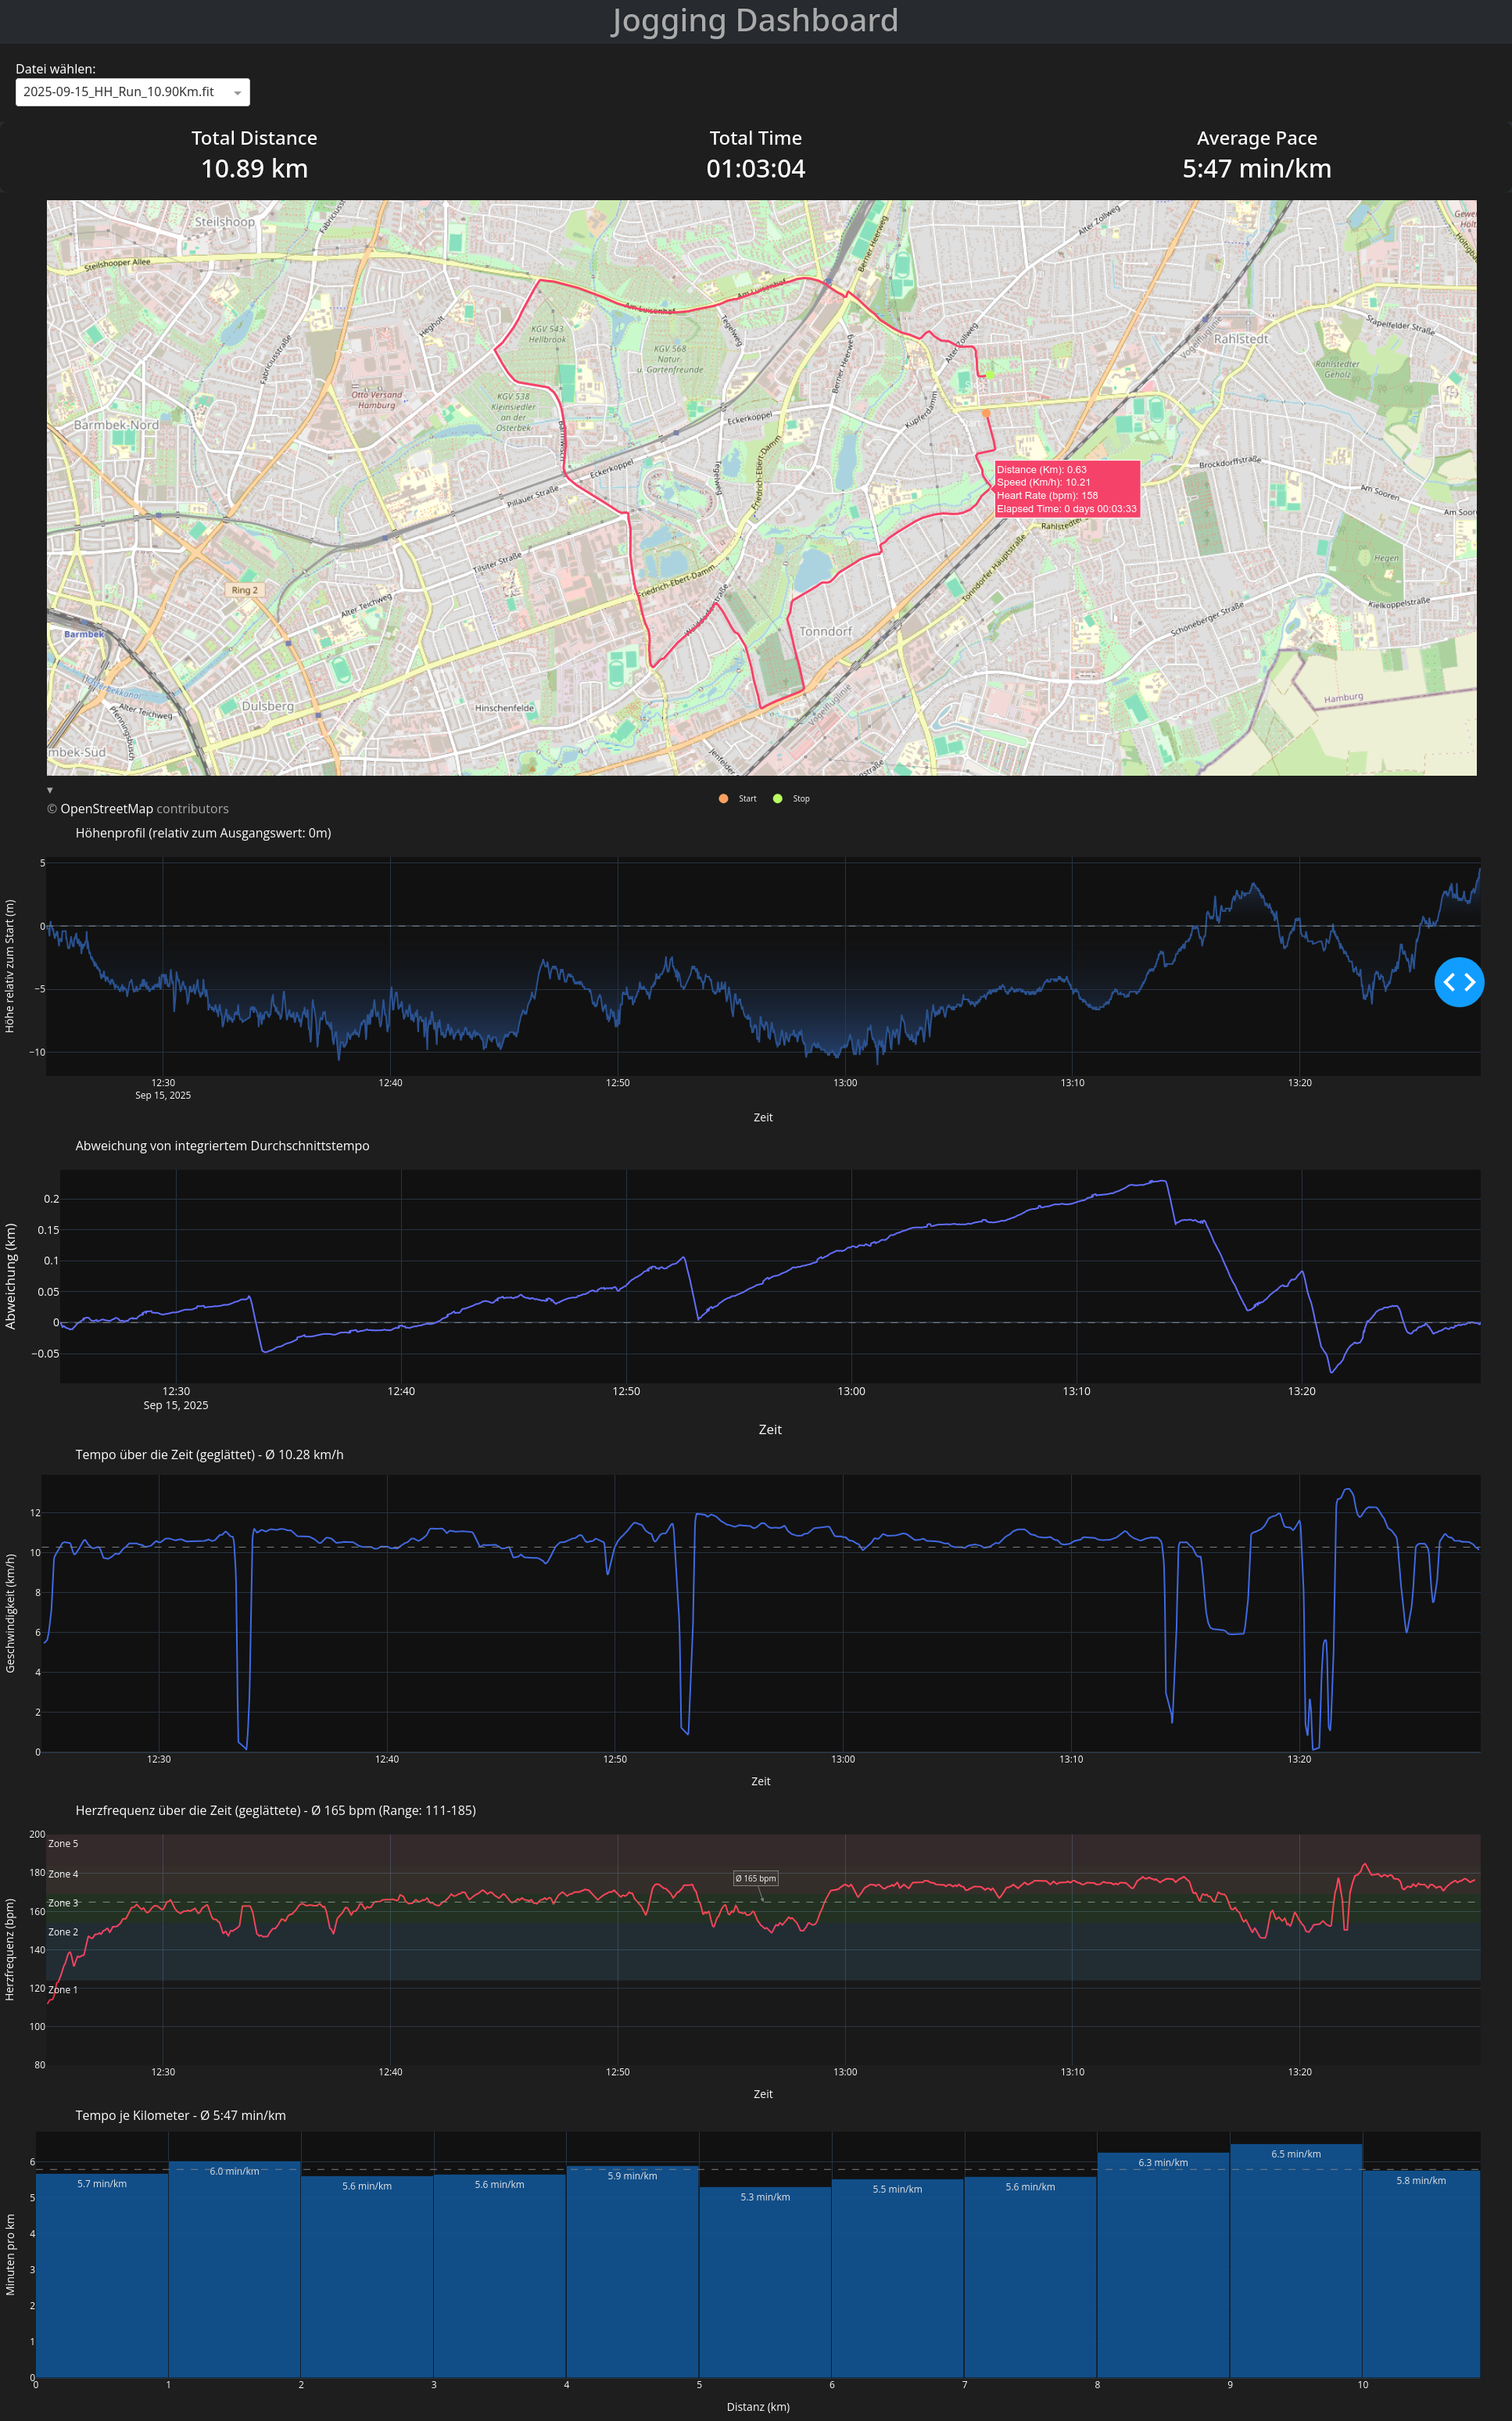Viewport: 1512px width, 2421px height.
Task: Toggle the Start legend entry
Action: point(747,799)
